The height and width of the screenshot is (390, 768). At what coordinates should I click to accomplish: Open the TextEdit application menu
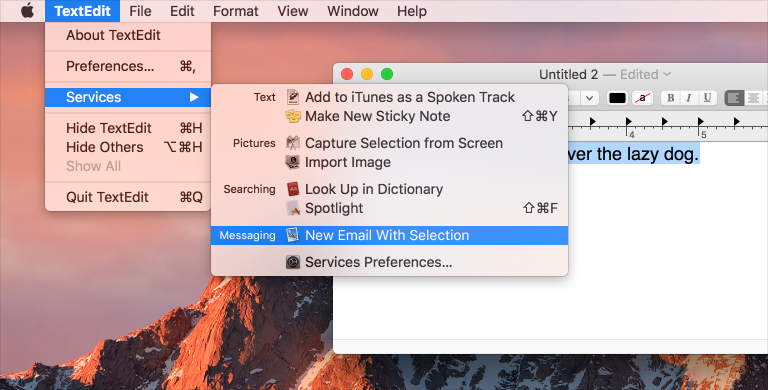coord(82,11)
